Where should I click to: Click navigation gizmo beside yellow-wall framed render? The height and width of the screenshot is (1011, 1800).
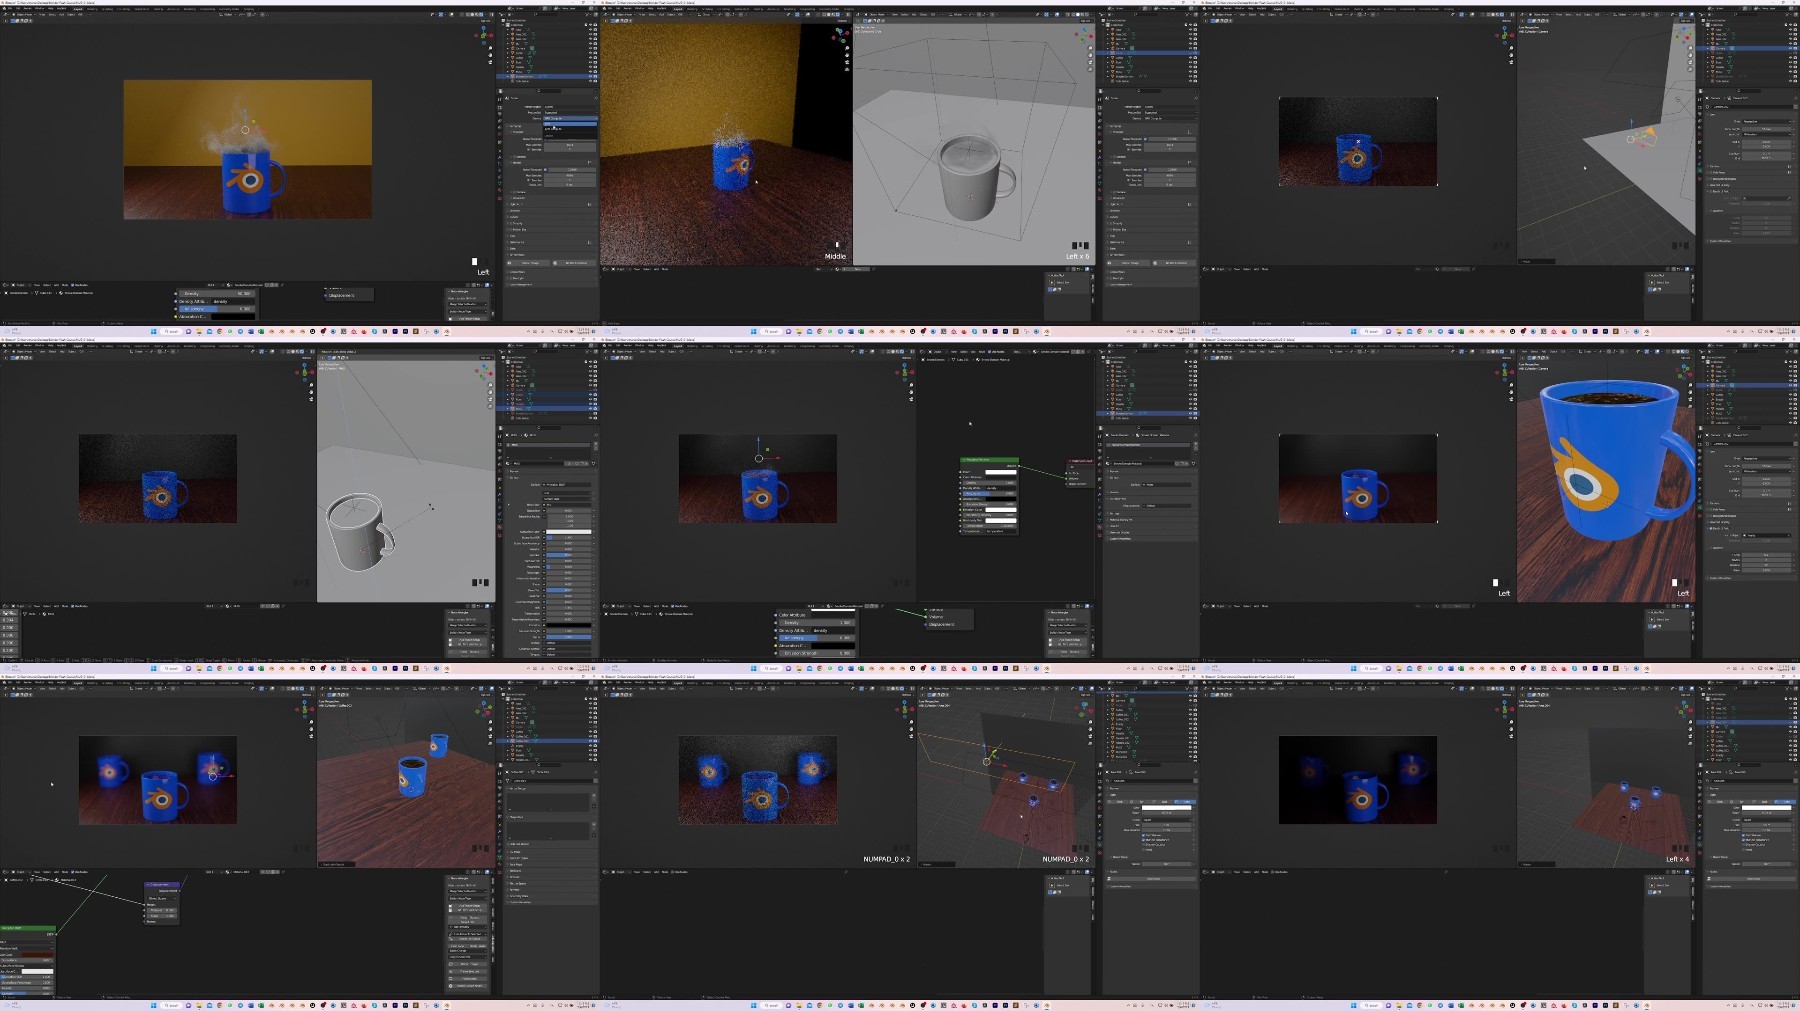[483, 35]
